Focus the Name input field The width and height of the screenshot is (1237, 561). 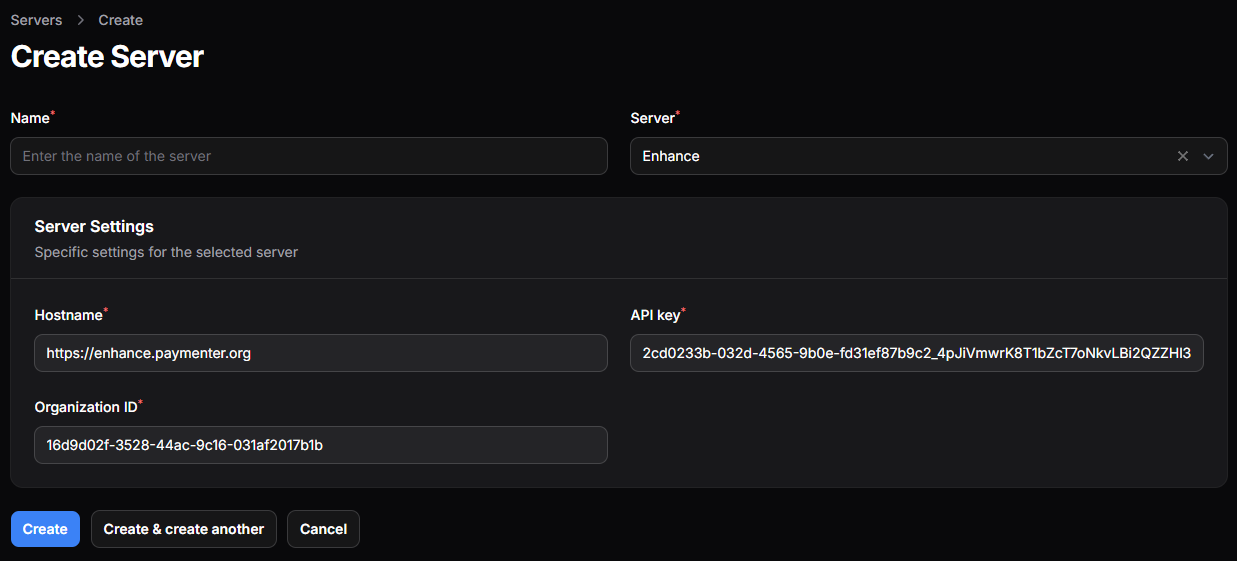coord(309,156)
